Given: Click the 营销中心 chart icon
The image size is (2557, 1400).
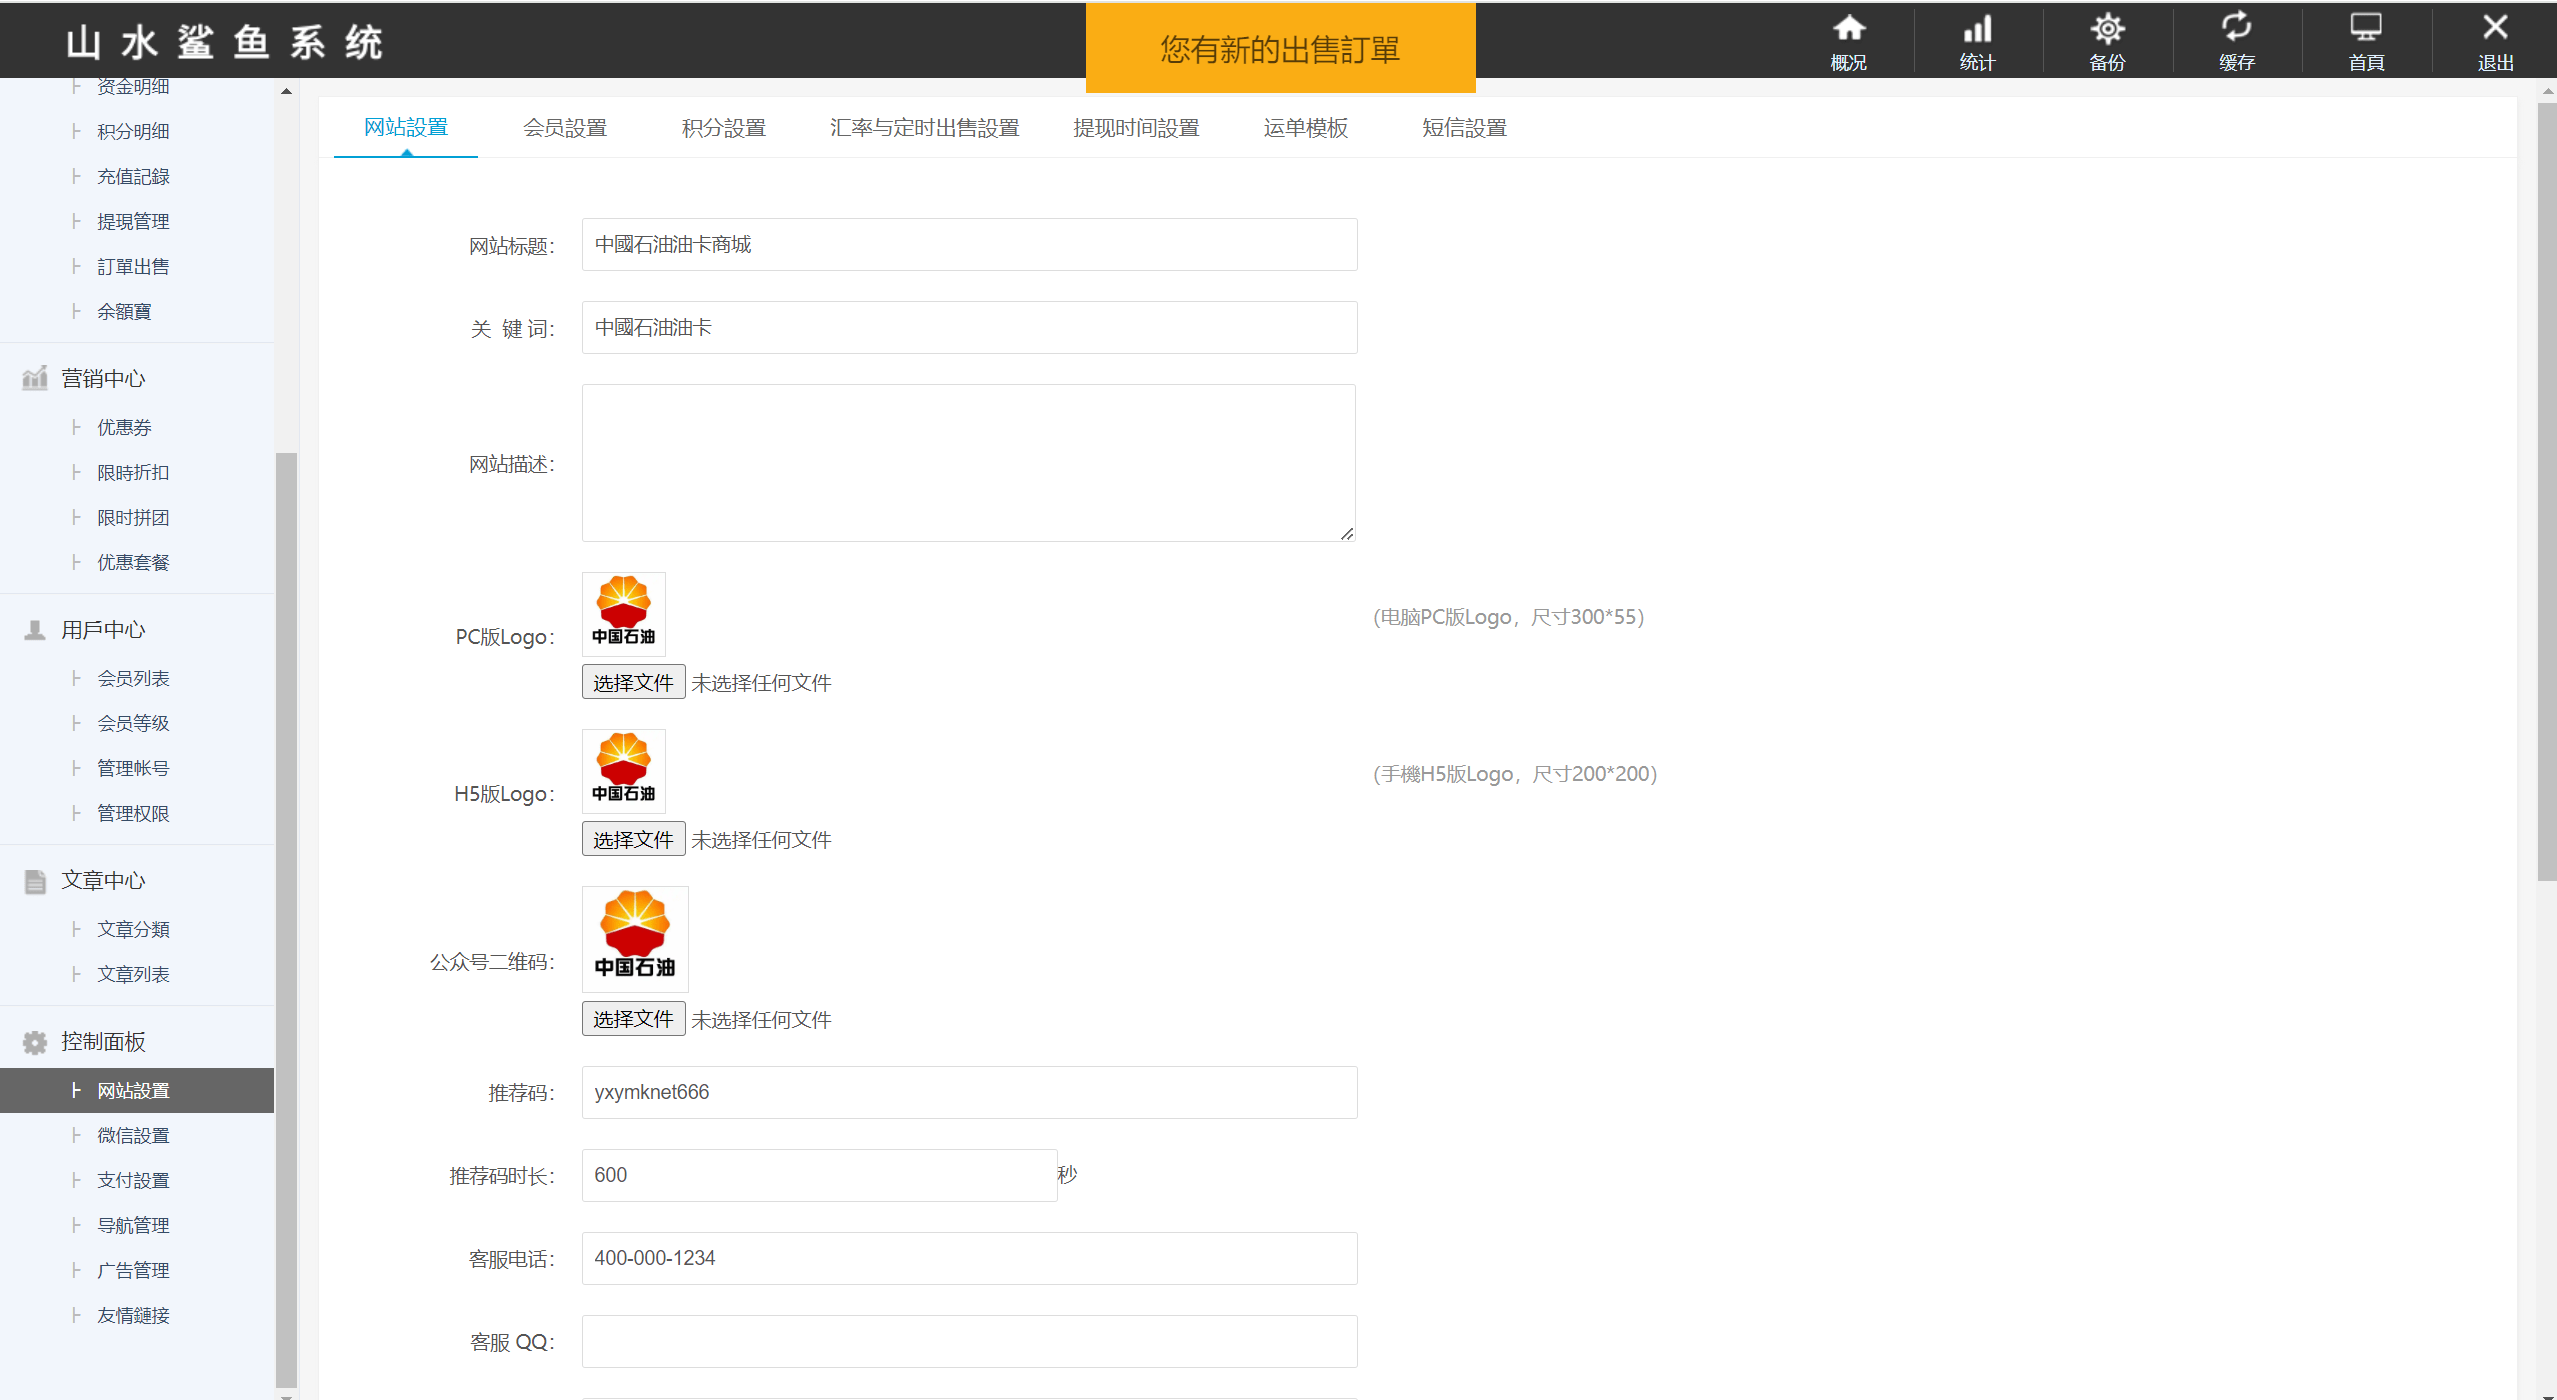Looking at the screenshot, I should click(x=35, y=378).
